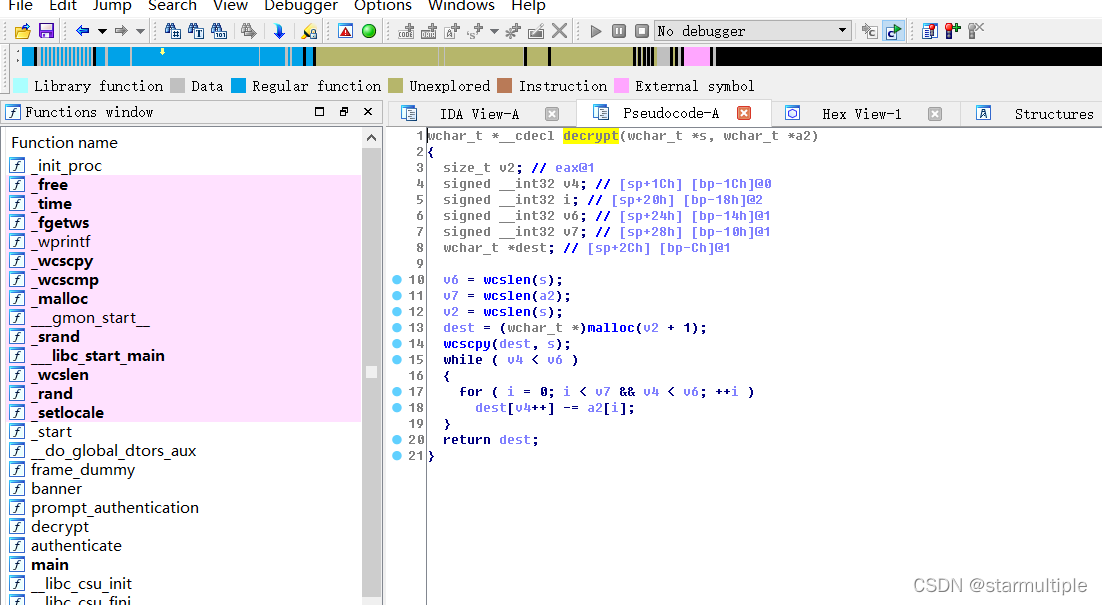
Task: Start process with the play button
Action: pyautogui.click(x=596, y=31)
